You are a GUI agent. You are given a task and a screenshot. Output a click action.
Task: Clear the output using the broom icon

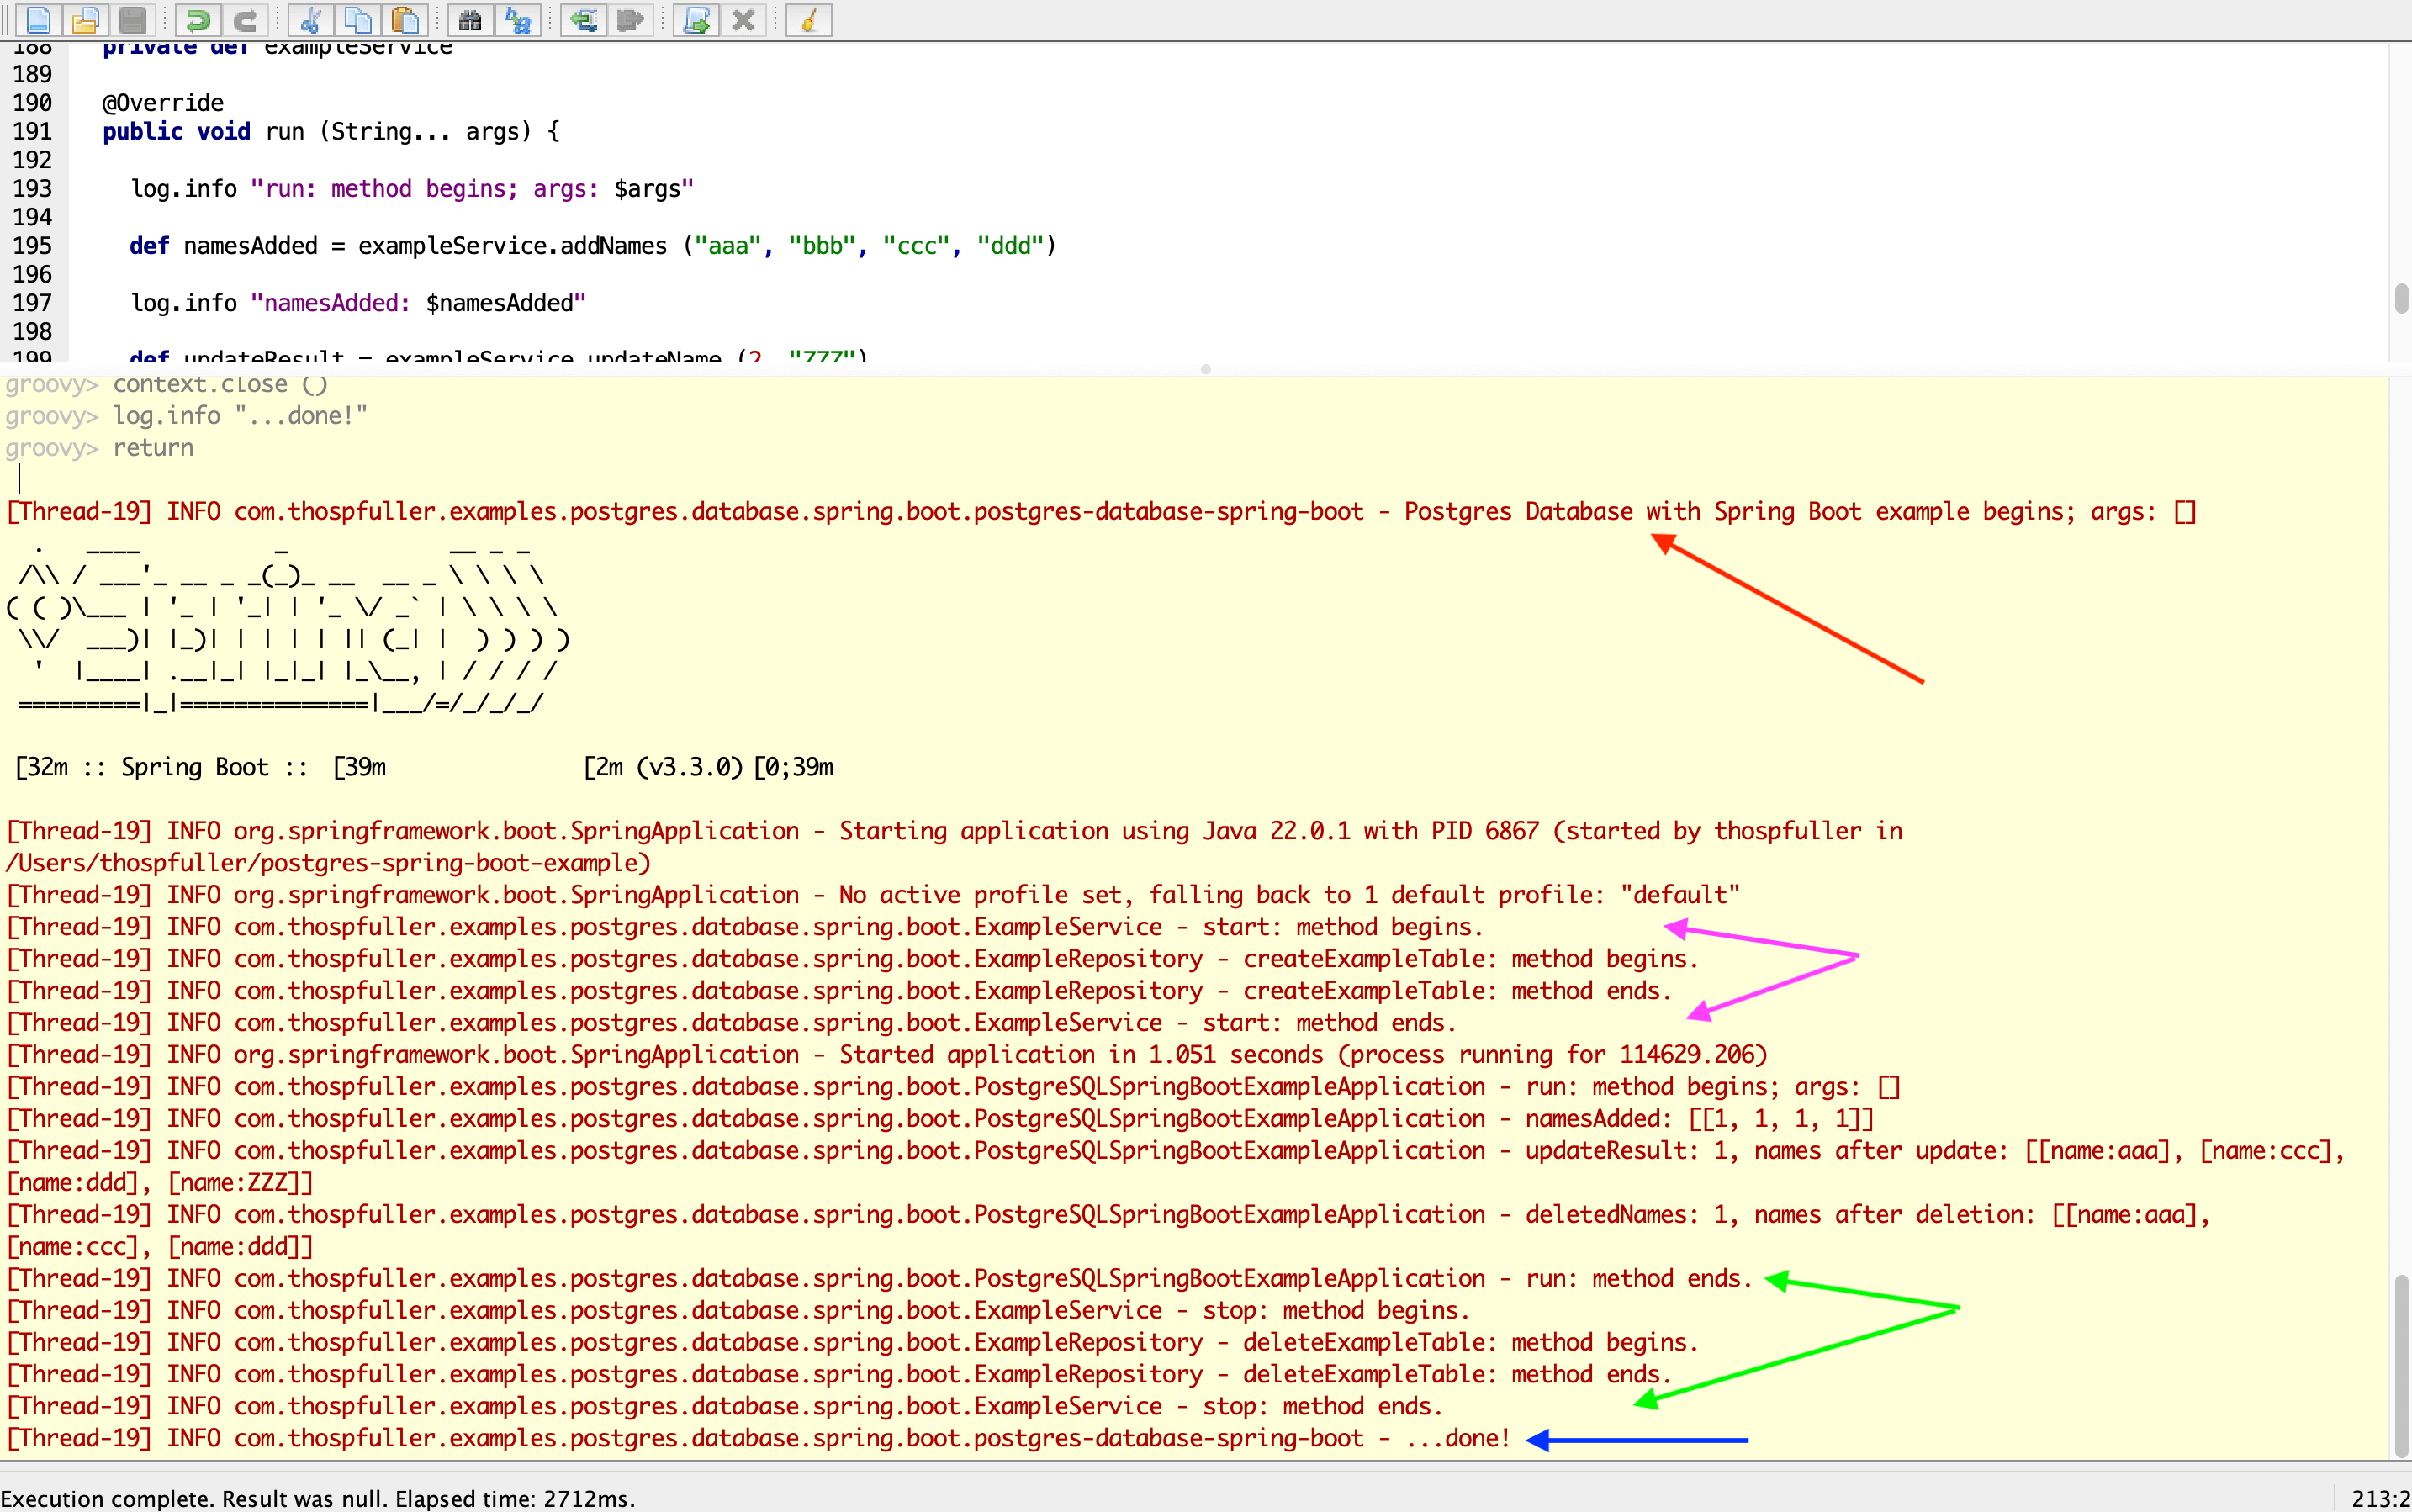click(809, 20)
